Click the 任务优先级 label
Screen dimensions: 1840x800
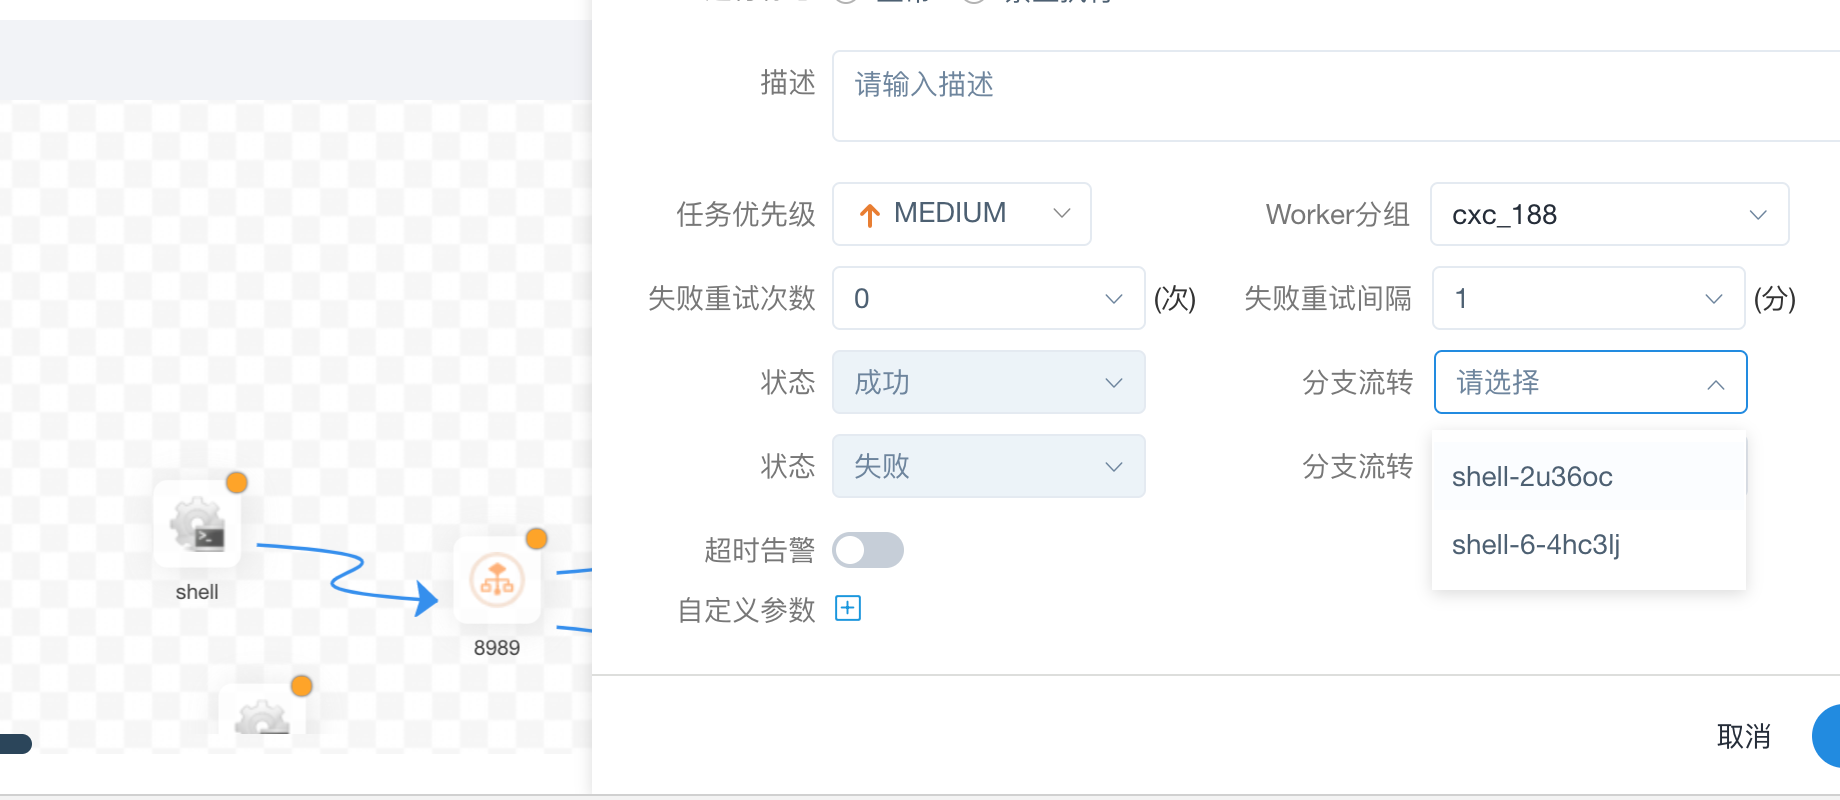(x=746, y=214)
